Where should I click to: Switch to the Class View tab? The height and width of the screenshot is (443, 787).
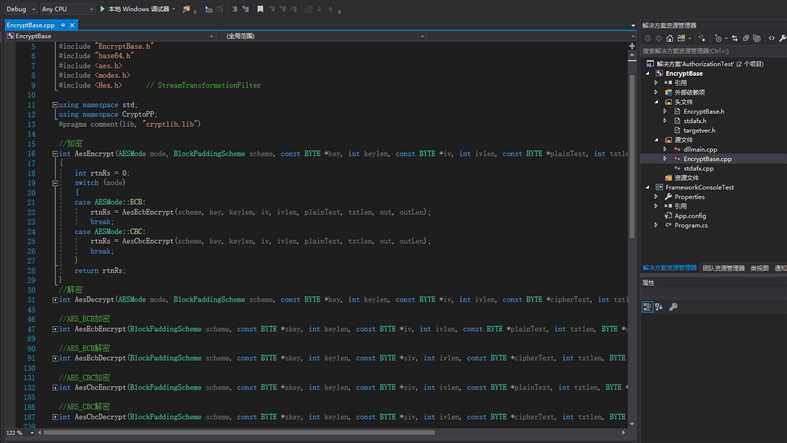coord(759,268)
